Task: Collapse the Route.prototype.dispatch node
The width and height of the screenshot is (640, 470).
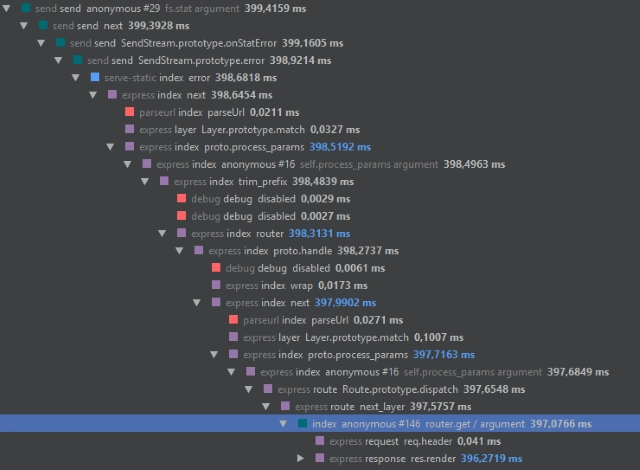Action: [249, 389]
